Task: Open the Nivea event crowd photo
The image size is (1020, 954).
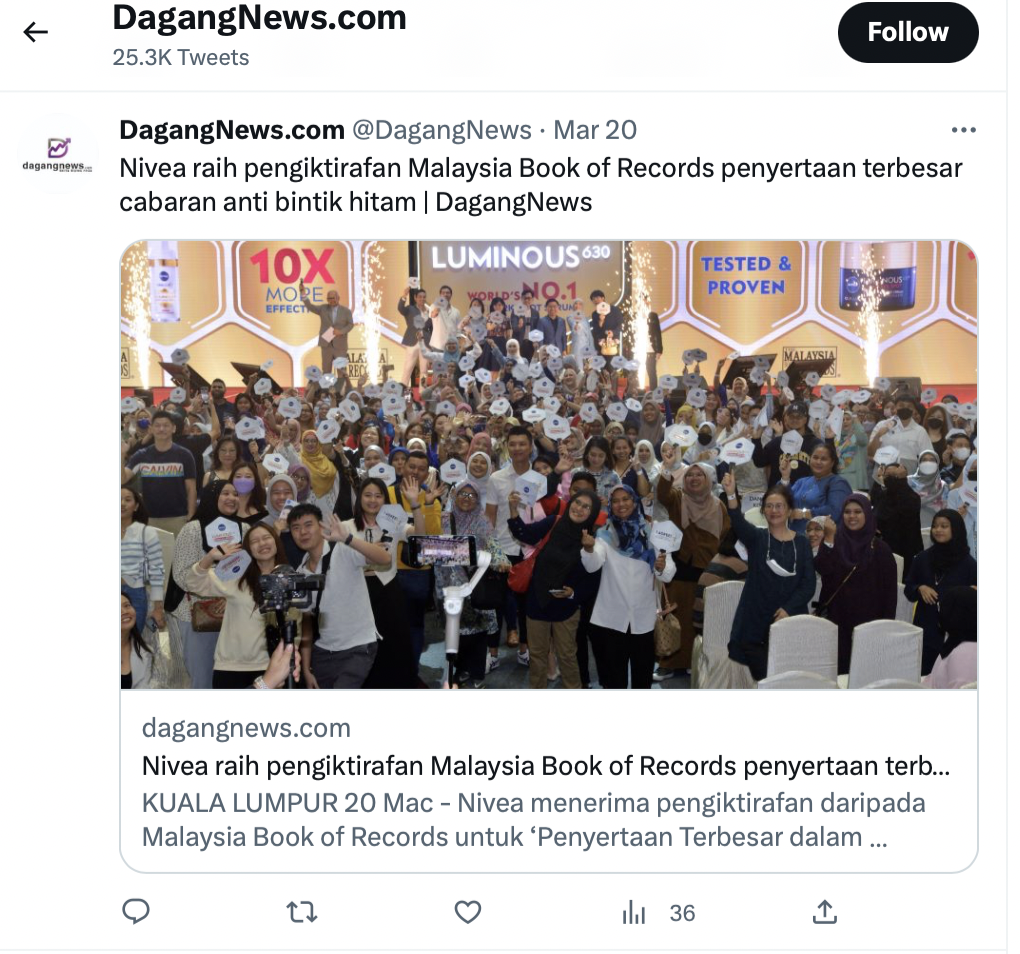Action: click(x=548, y=464)
